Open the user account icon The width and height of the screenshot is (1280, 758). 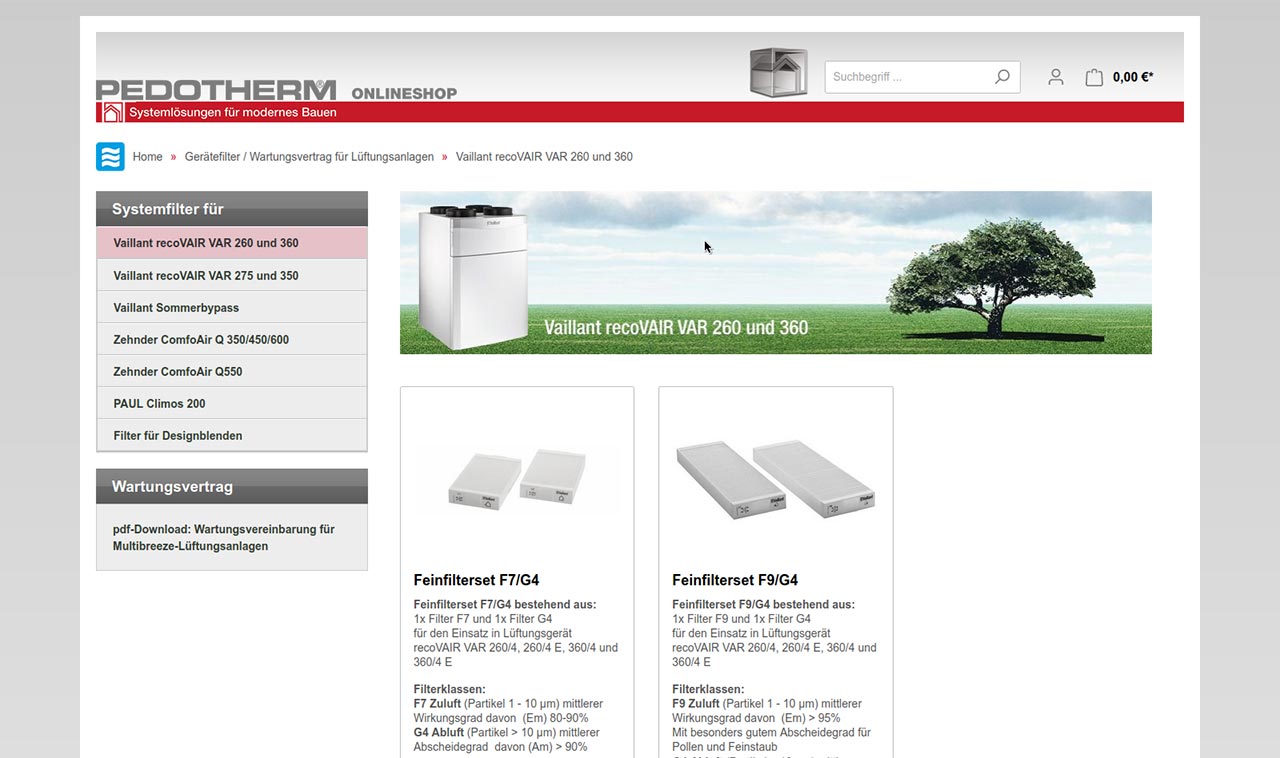pos(1055,77)
